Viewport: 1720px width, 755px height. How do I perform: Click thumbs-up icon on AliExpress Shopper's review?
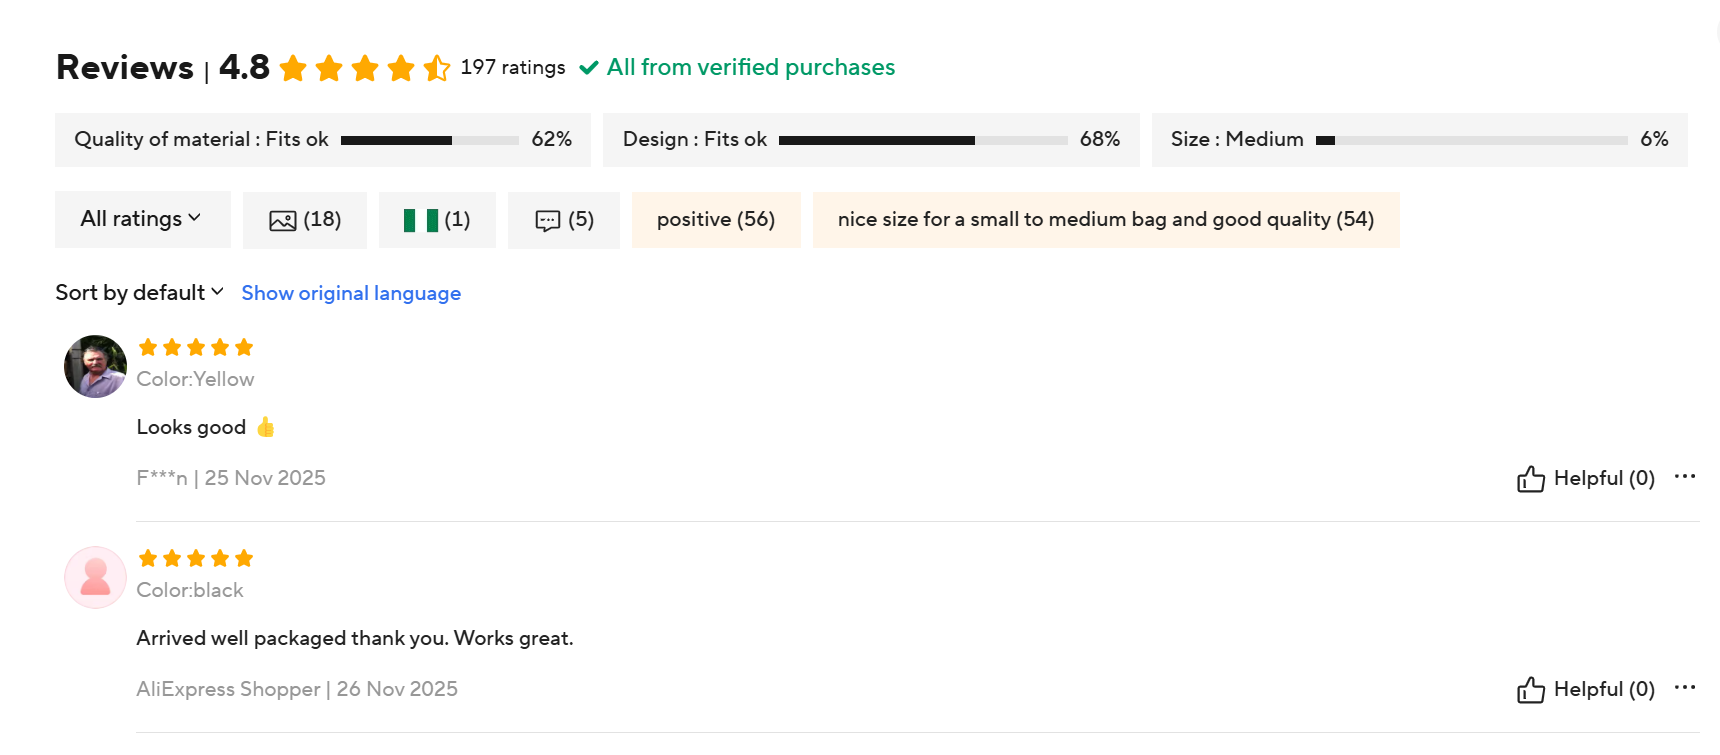pyautogui.click(x=1530, y=690)
